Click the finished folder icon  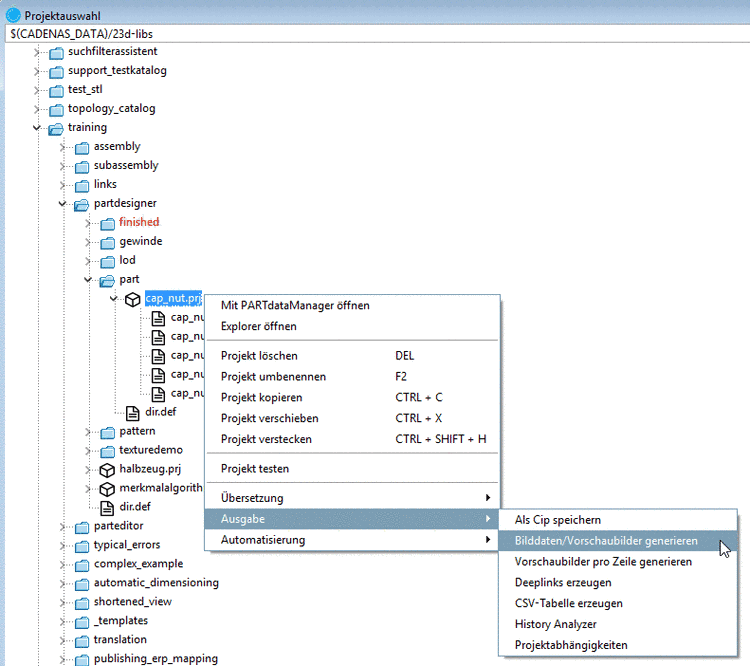pos(108,223)
